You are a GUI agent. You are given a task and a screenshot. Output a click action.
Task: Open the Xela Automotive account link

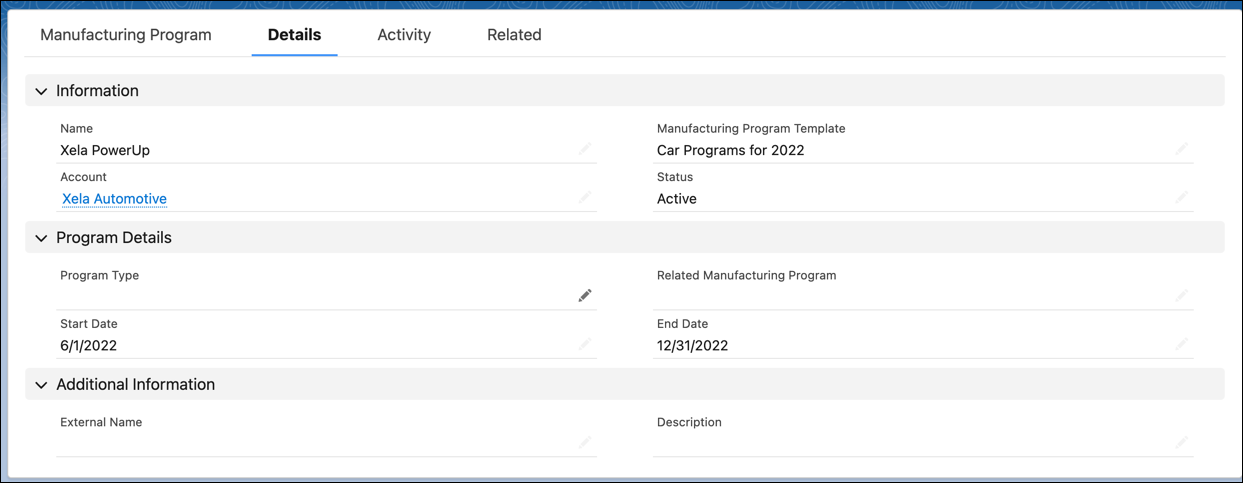(x=114, y=199)
